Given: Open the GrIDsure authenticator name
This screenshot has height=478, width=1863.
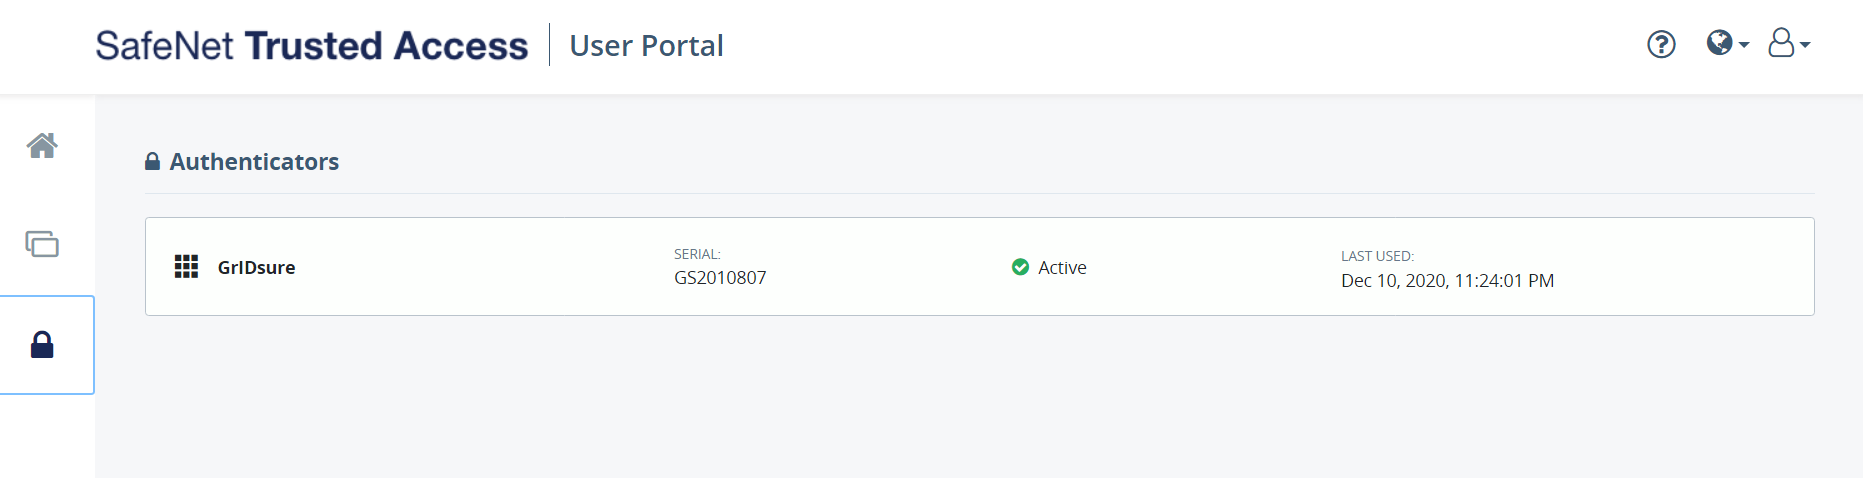Looking at the screenshot, I should click(x=256, y=268).
